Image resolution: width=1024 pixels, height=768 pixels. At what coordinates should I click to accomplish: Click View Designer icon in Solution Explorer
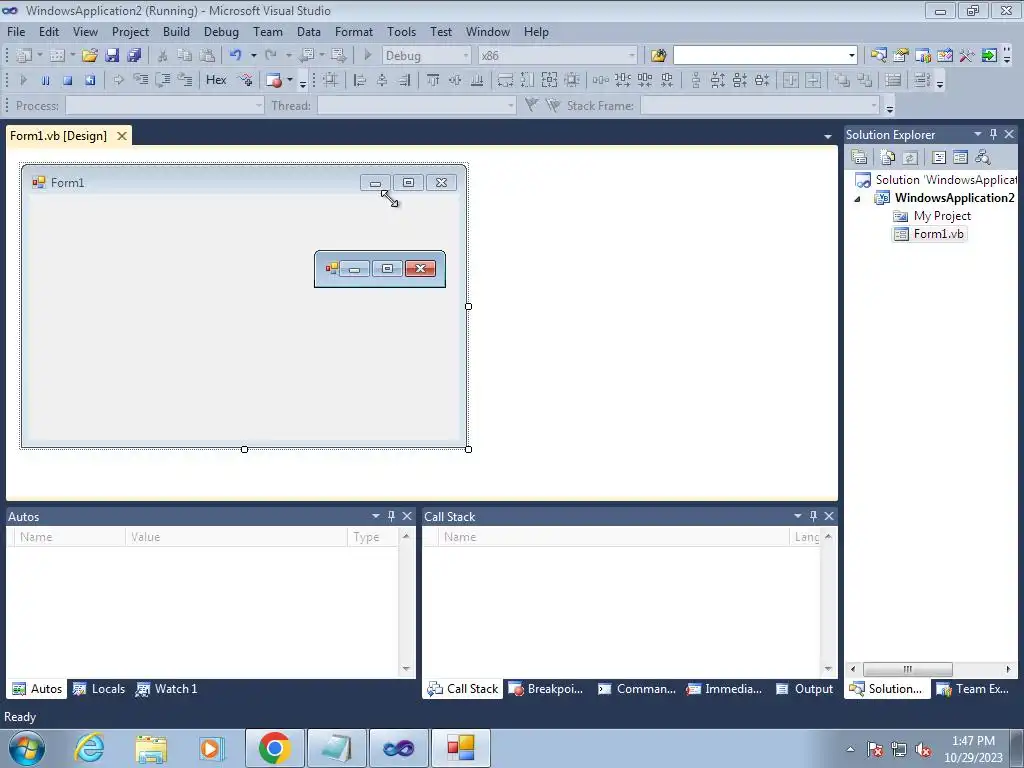coord(960,157)
